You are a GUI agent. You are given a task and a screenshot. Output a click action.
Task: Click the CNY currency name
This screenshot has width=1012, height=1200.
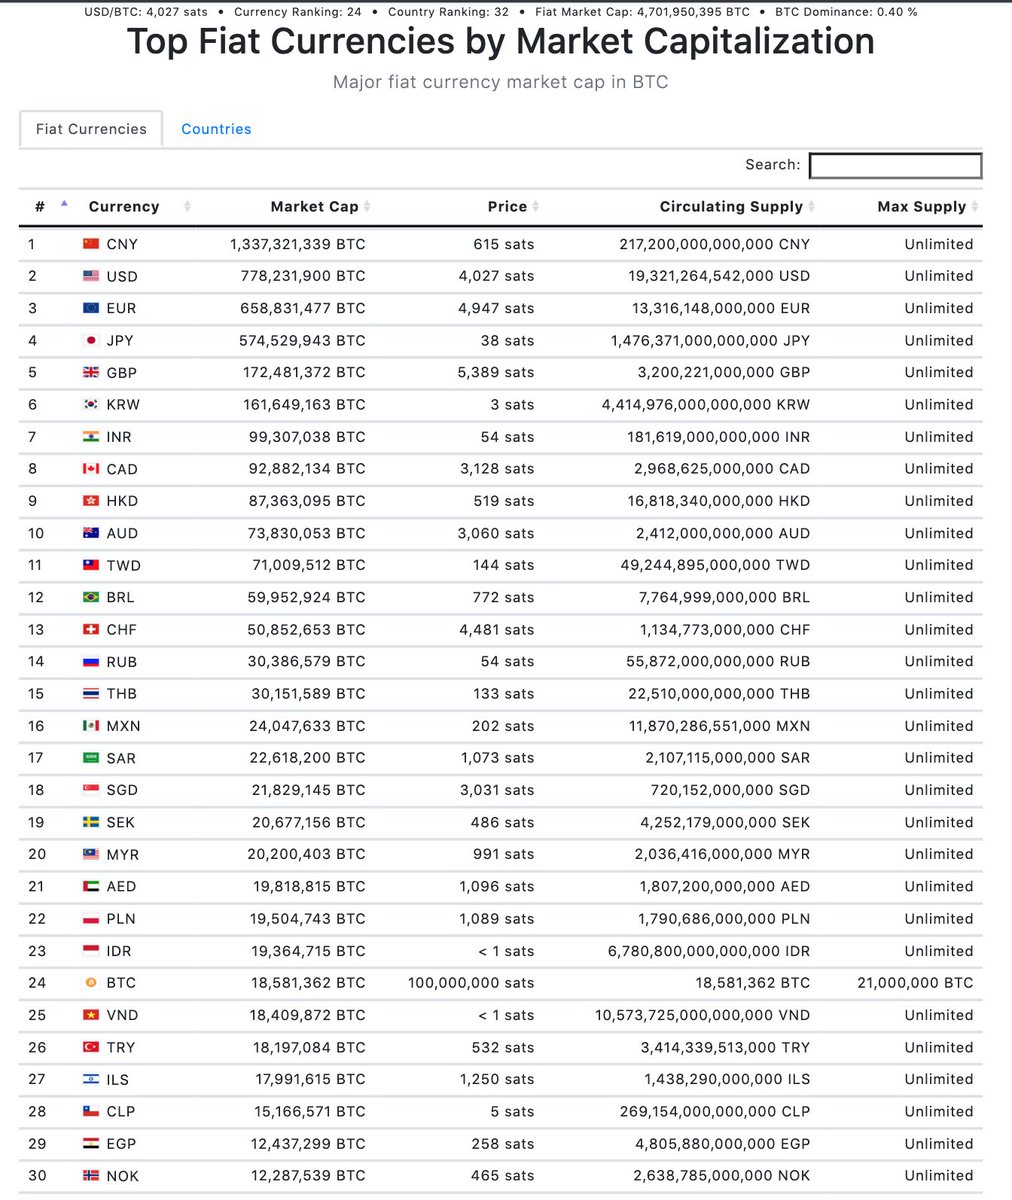[122, 244]
